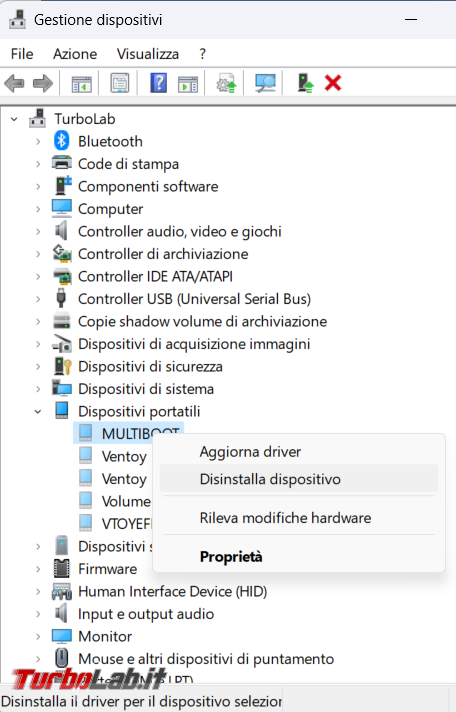Screen dimensions: 456x712
Task: Click the Show/Hide console tree icon
Action: [81, 84]
